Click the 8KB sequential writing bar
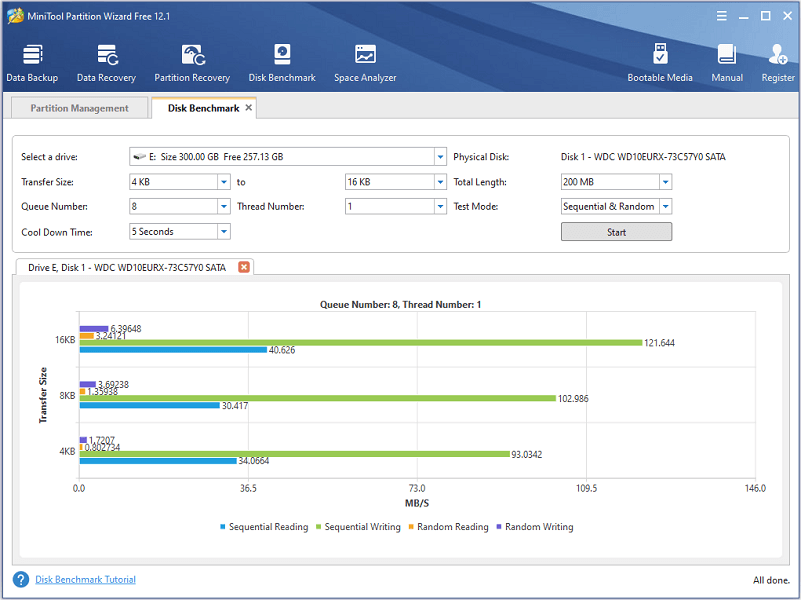801x600 pixels. coord(318,398)
